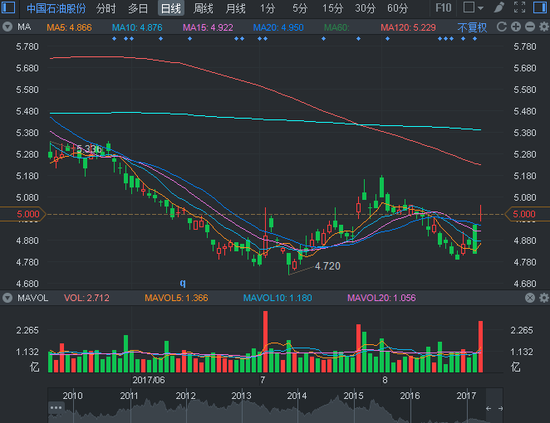Enter fullscreen chart mode

[x=519, y=7]
